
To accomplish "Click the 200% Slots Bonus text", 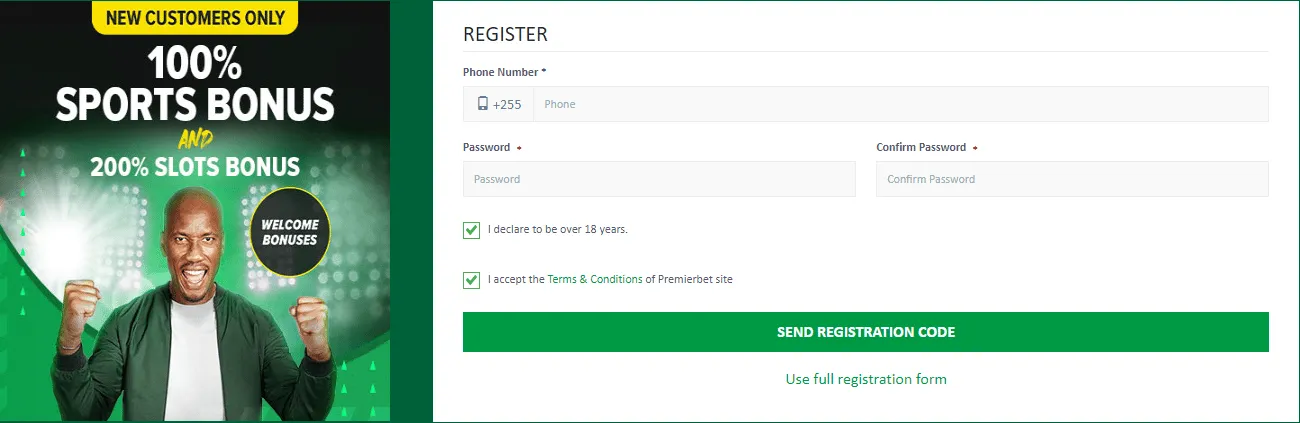I will pyautogui.click(x=195, y=166).
